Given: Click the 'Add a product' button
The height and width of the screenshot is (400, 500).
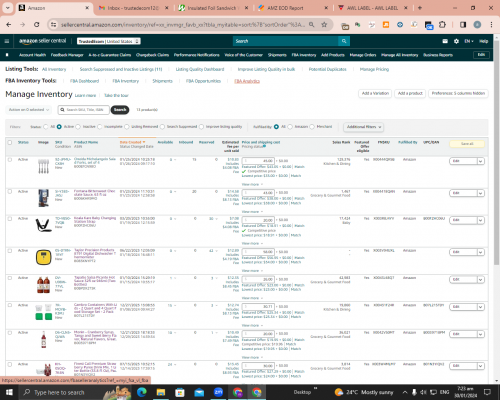Looking at the screenshot, I should [410, 93].
